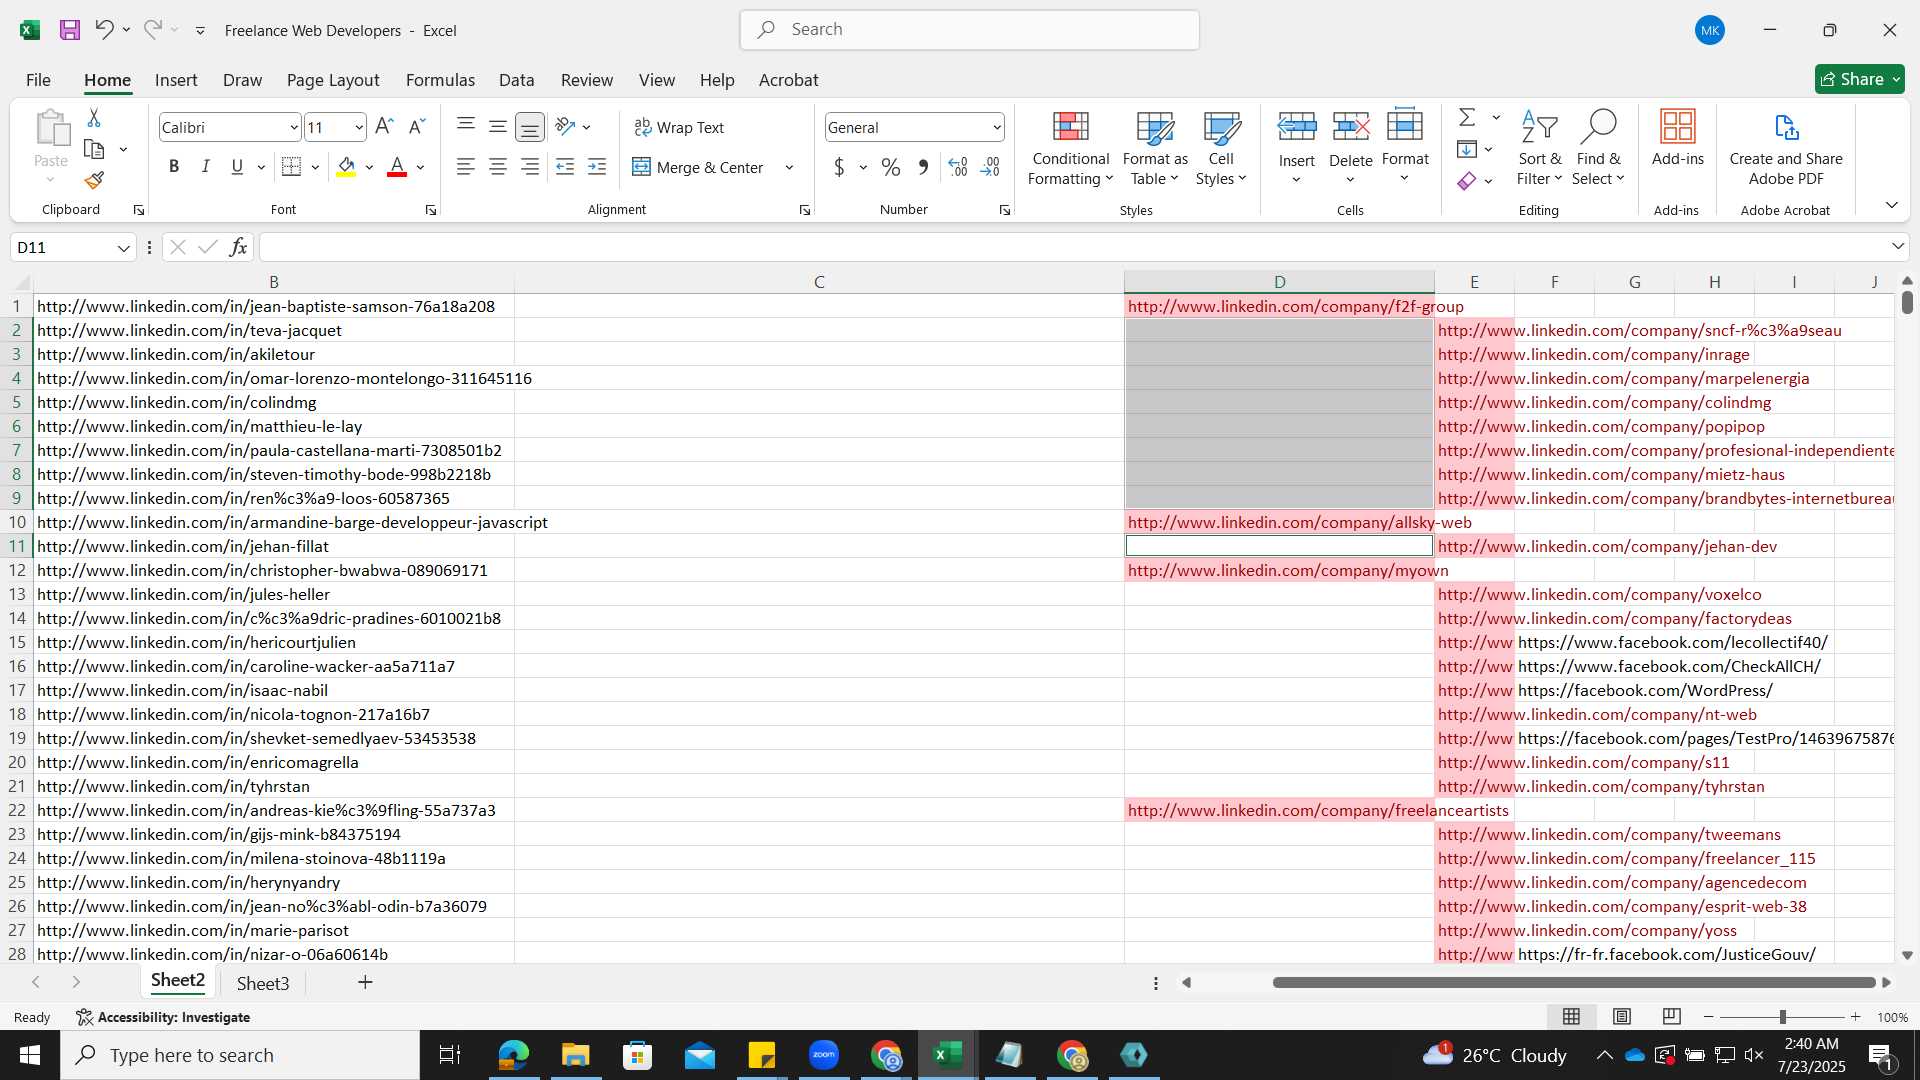
Task: Click Decrease Decimal icon
Action: point(990,167)
